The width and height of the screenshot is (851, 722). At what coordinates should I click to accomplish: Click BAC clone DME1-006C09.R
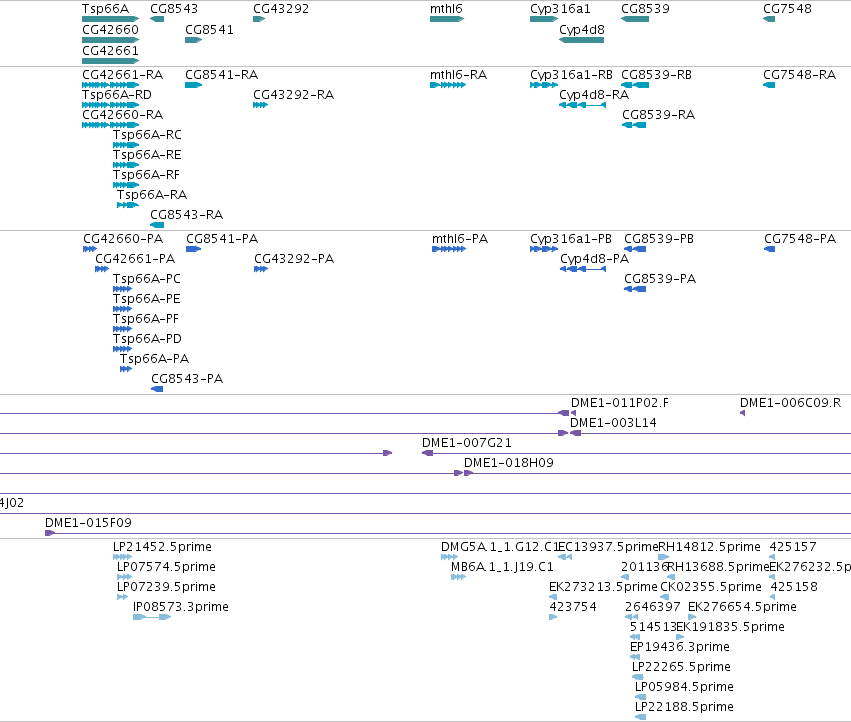[742, 413]
